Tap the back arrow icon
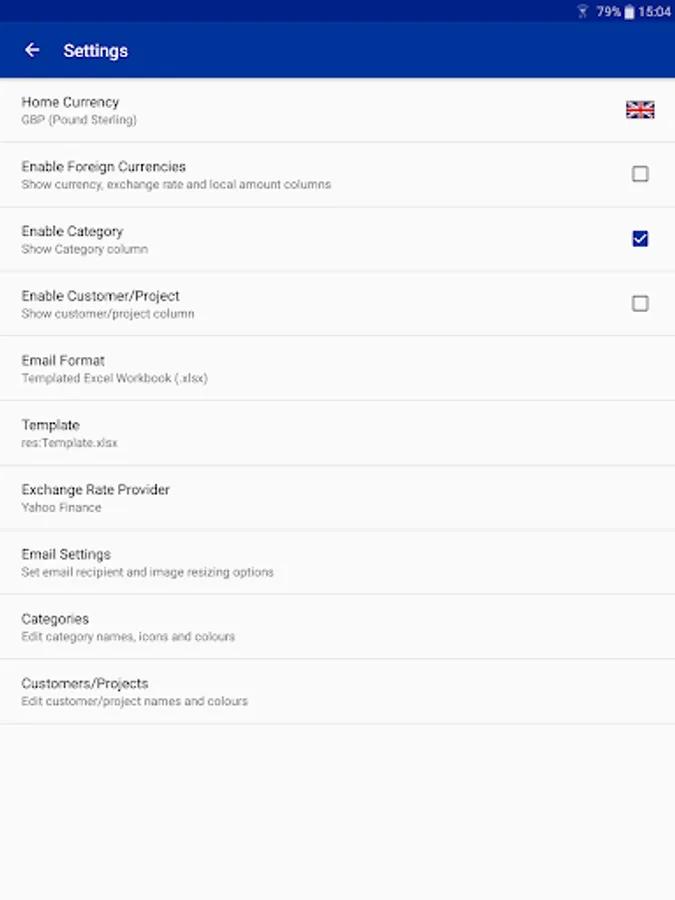The image size is (675, 900). (32, 50)
